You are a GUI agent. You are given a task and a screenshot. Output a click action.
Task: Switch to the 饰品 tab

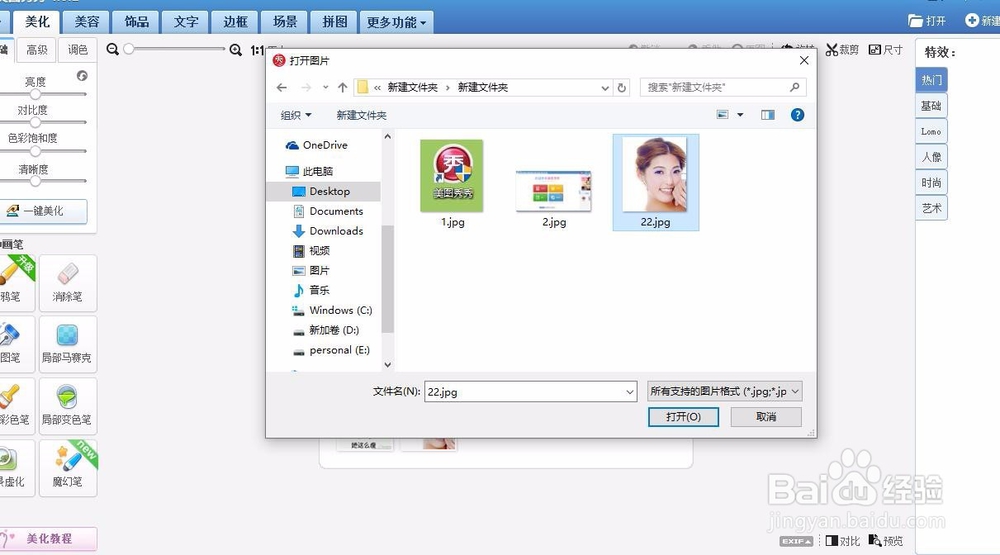tap(136, 22)
